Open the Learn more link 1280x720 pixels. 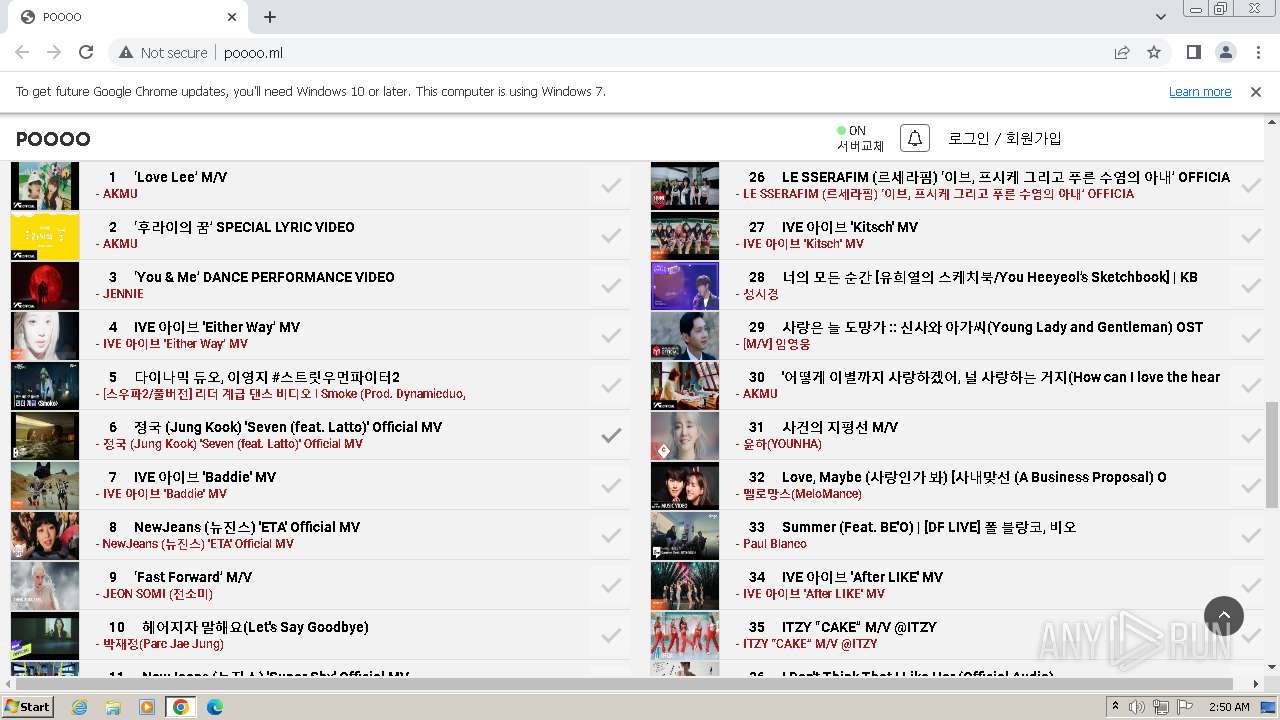pos(1200,92)
